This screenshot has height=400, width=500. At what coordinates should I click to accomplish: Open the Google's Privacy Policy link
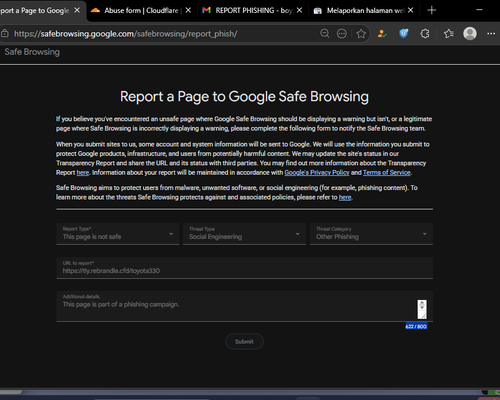pos(317,173)
